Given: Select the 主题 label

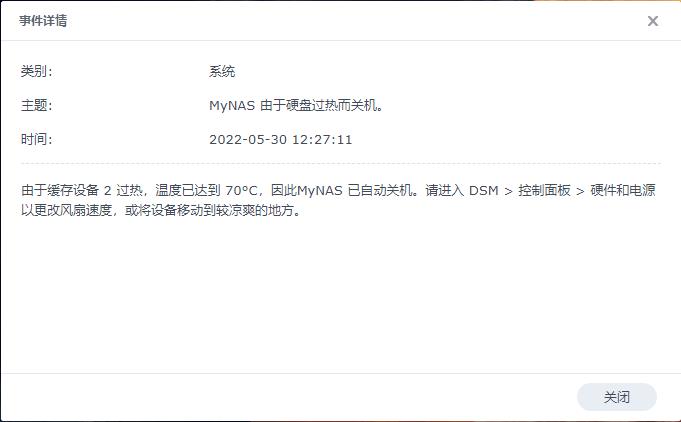Looking at the screenshot, I should pyautogui.click(x=36, y=105).
